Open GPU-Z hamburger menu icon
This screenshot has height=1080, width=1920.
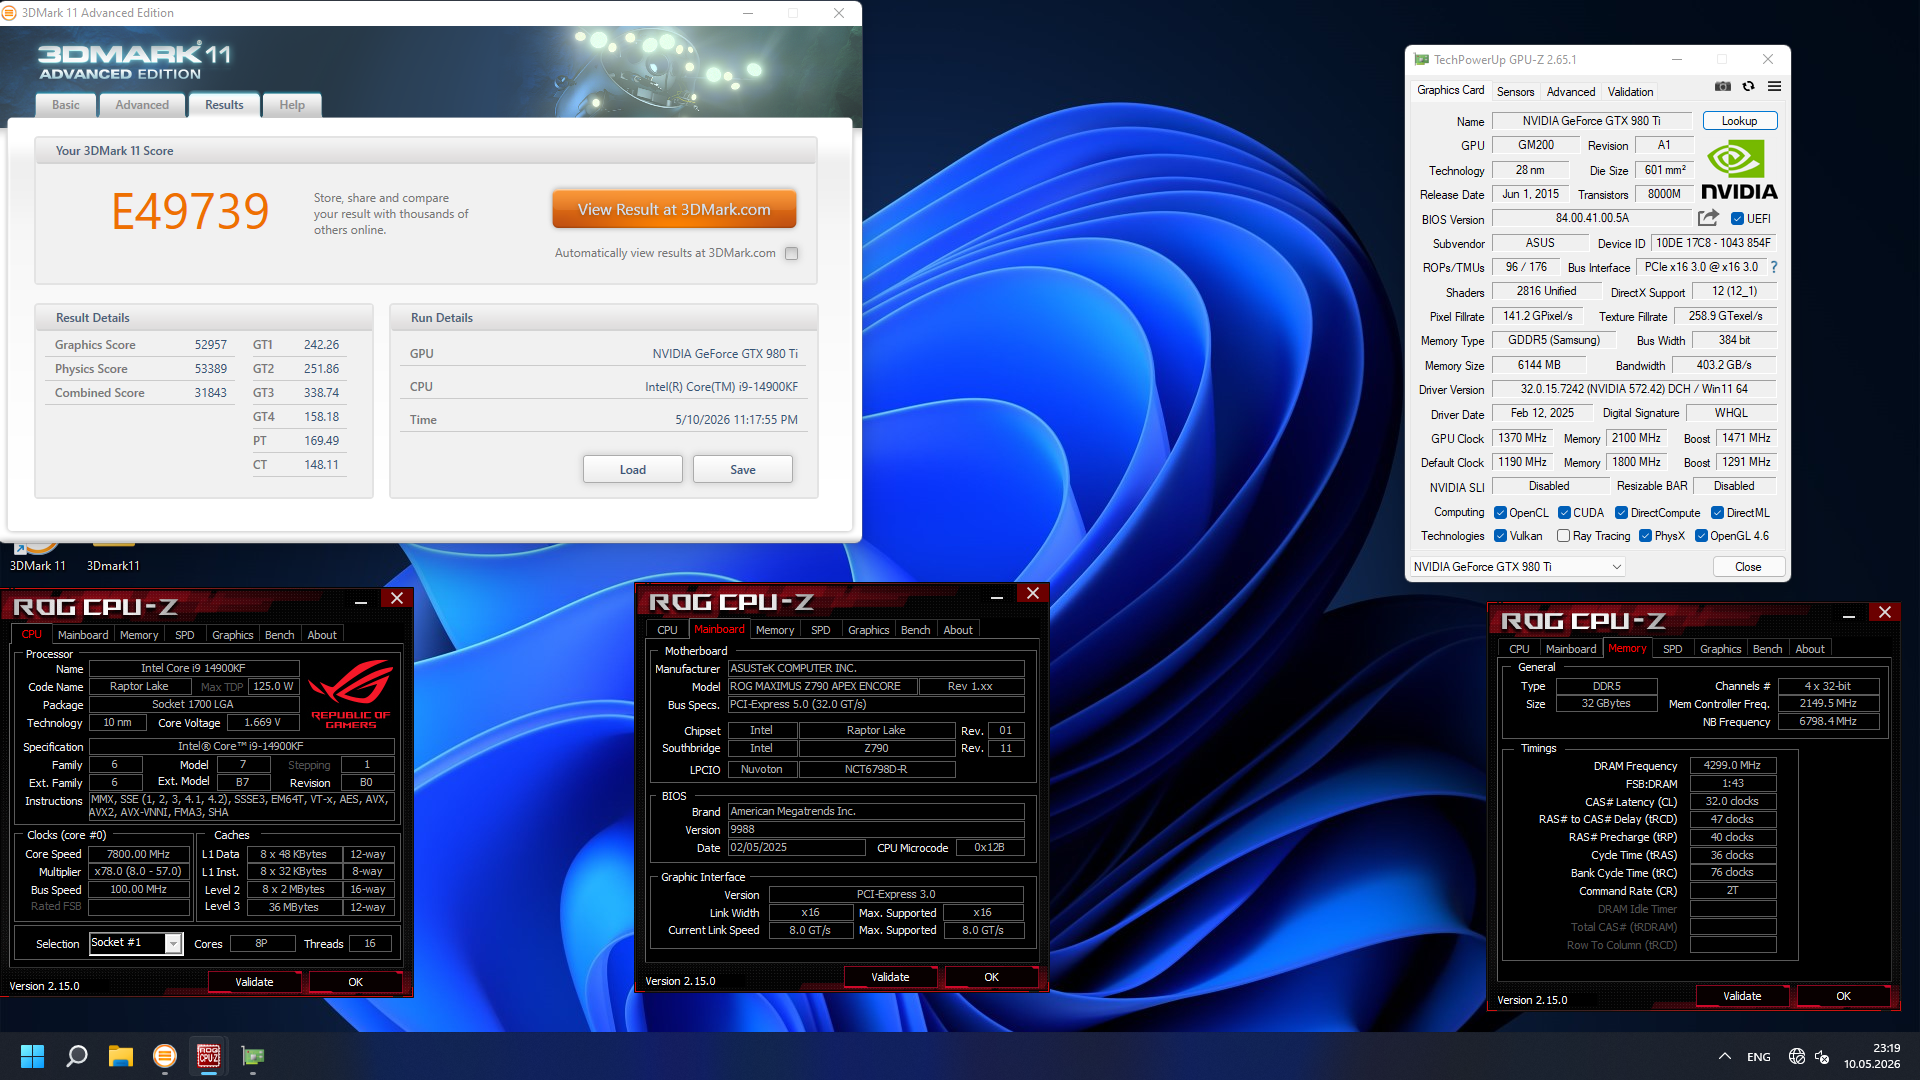pyautogui.click(x=1774, y=86)
